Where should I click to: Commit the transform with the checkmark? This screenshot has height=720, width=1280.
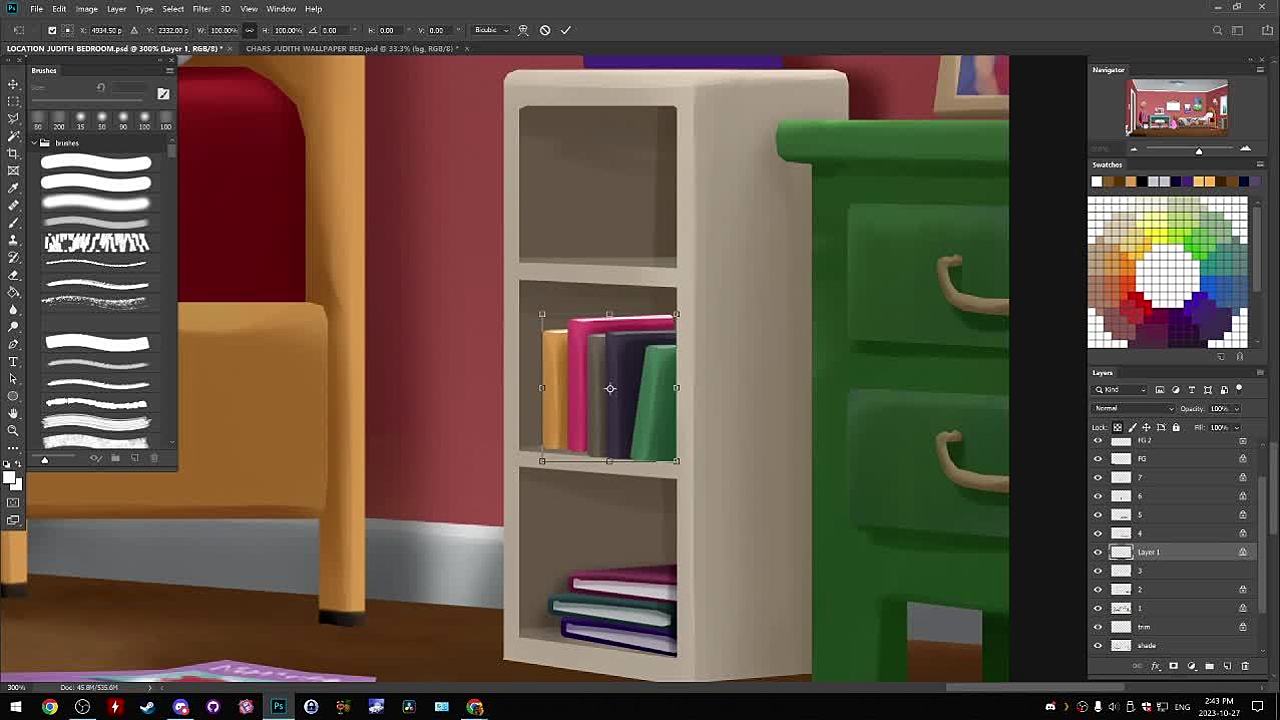tap(565, 30)
